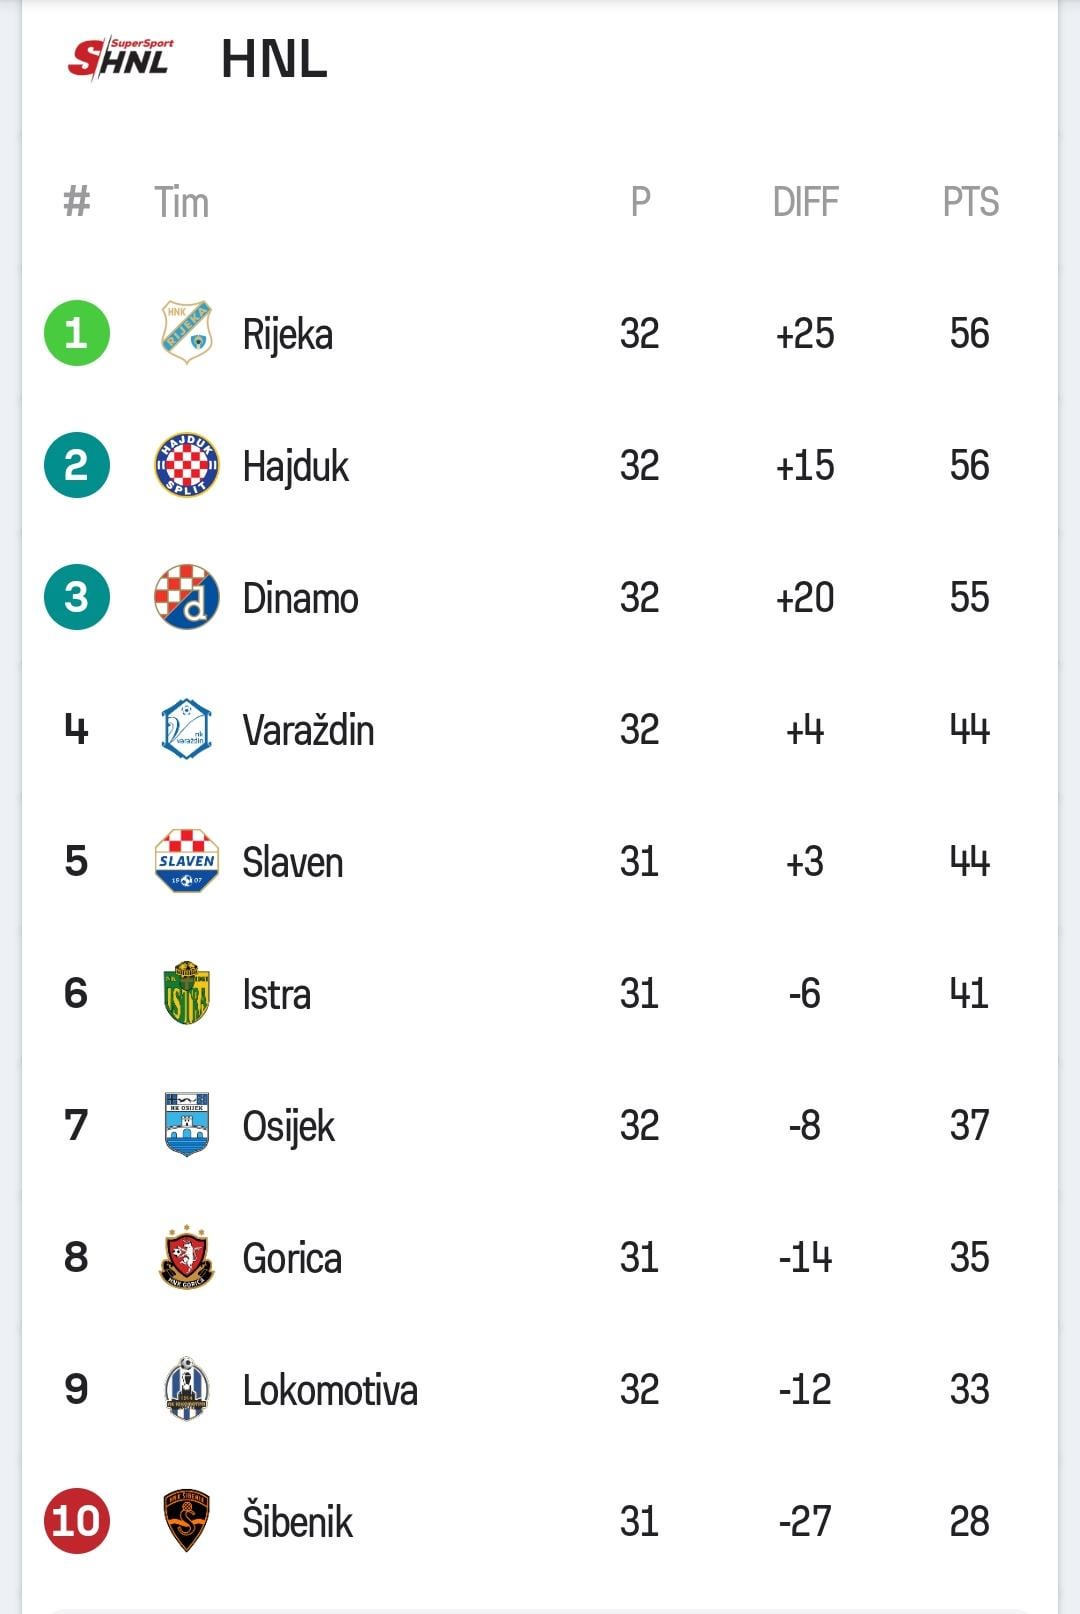Viewport: 1080px width, 1614px height.
Task: Open the Gorica club crest
Action: click(x=187, y=1257)
